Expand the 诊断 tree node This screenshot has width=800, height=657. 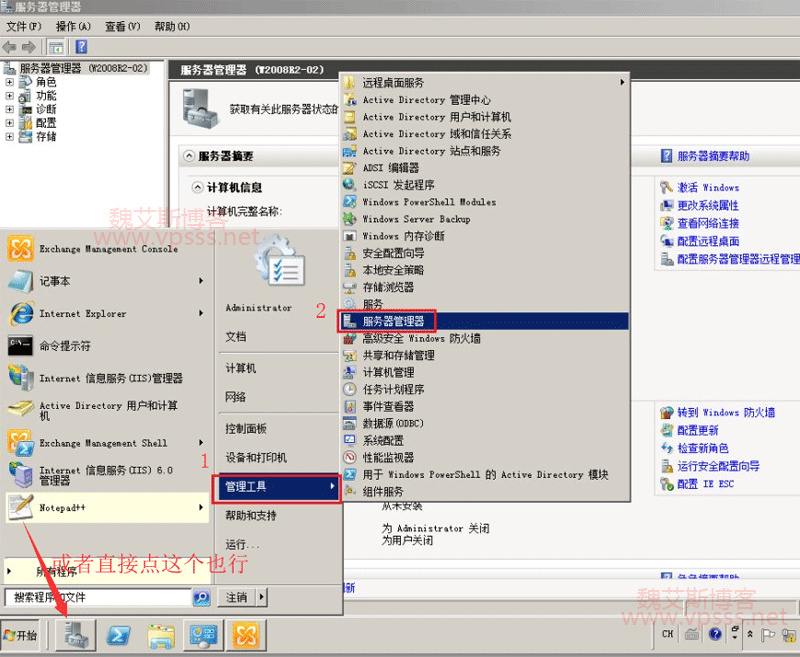[x=10, y=109]
